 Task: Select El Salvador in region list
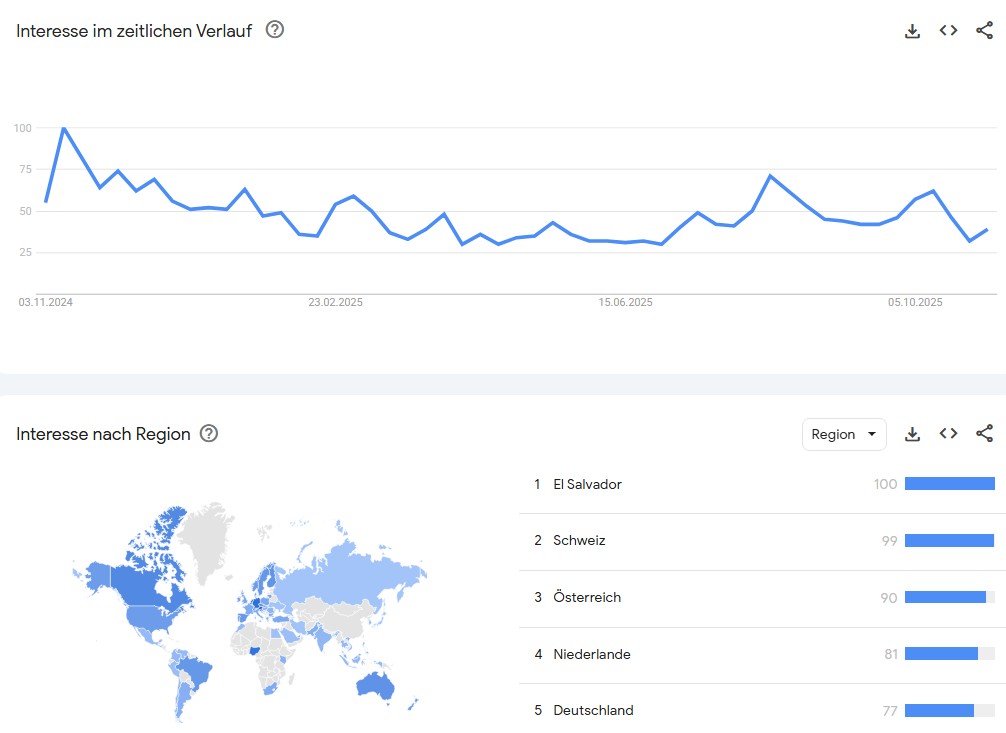(x=587, y=484)
